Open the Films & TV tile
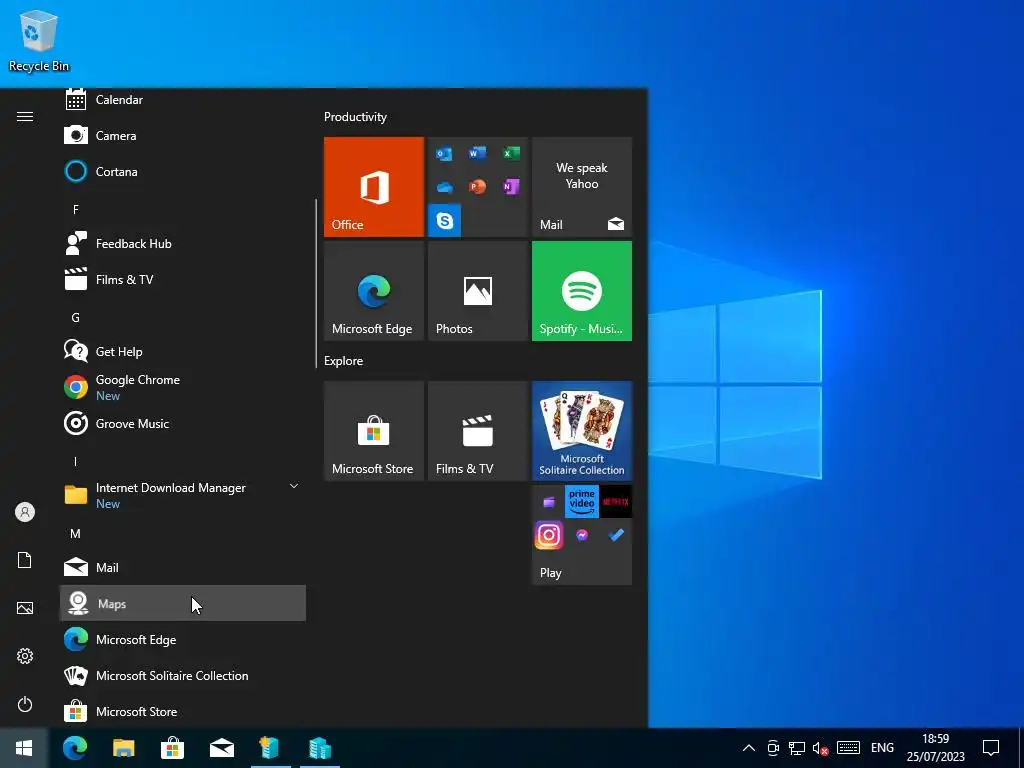 [x=478, y=431]
